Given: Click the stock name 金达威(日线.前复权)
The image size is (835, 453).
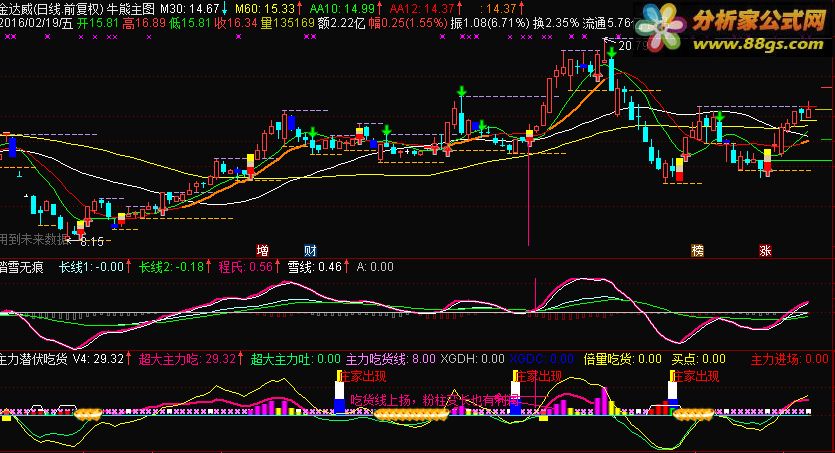Looking at the screenshot, I should pyautogui.click(x=53, y=9).
